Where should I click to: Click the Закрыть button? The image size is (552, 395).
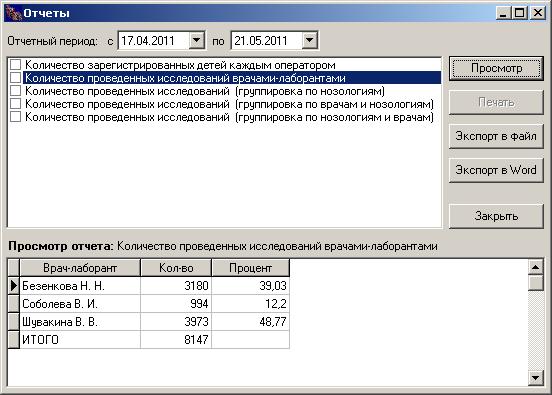point(496,216)
